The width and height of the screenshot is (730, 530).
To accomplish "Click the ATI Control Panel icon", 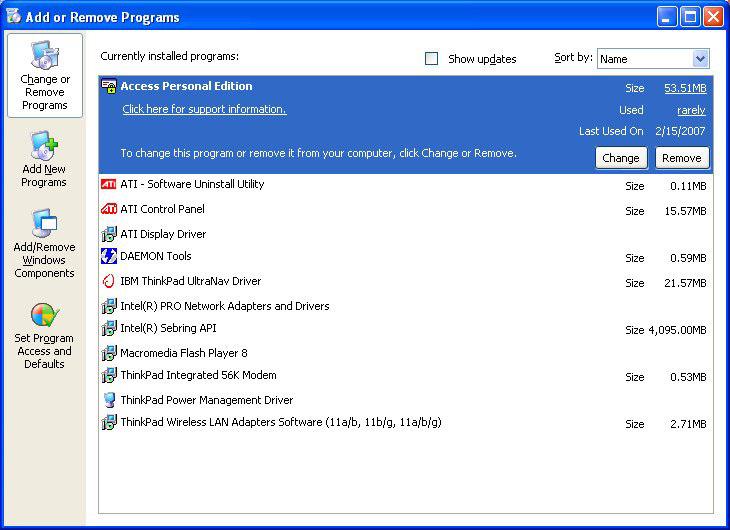I will [109, 209].
